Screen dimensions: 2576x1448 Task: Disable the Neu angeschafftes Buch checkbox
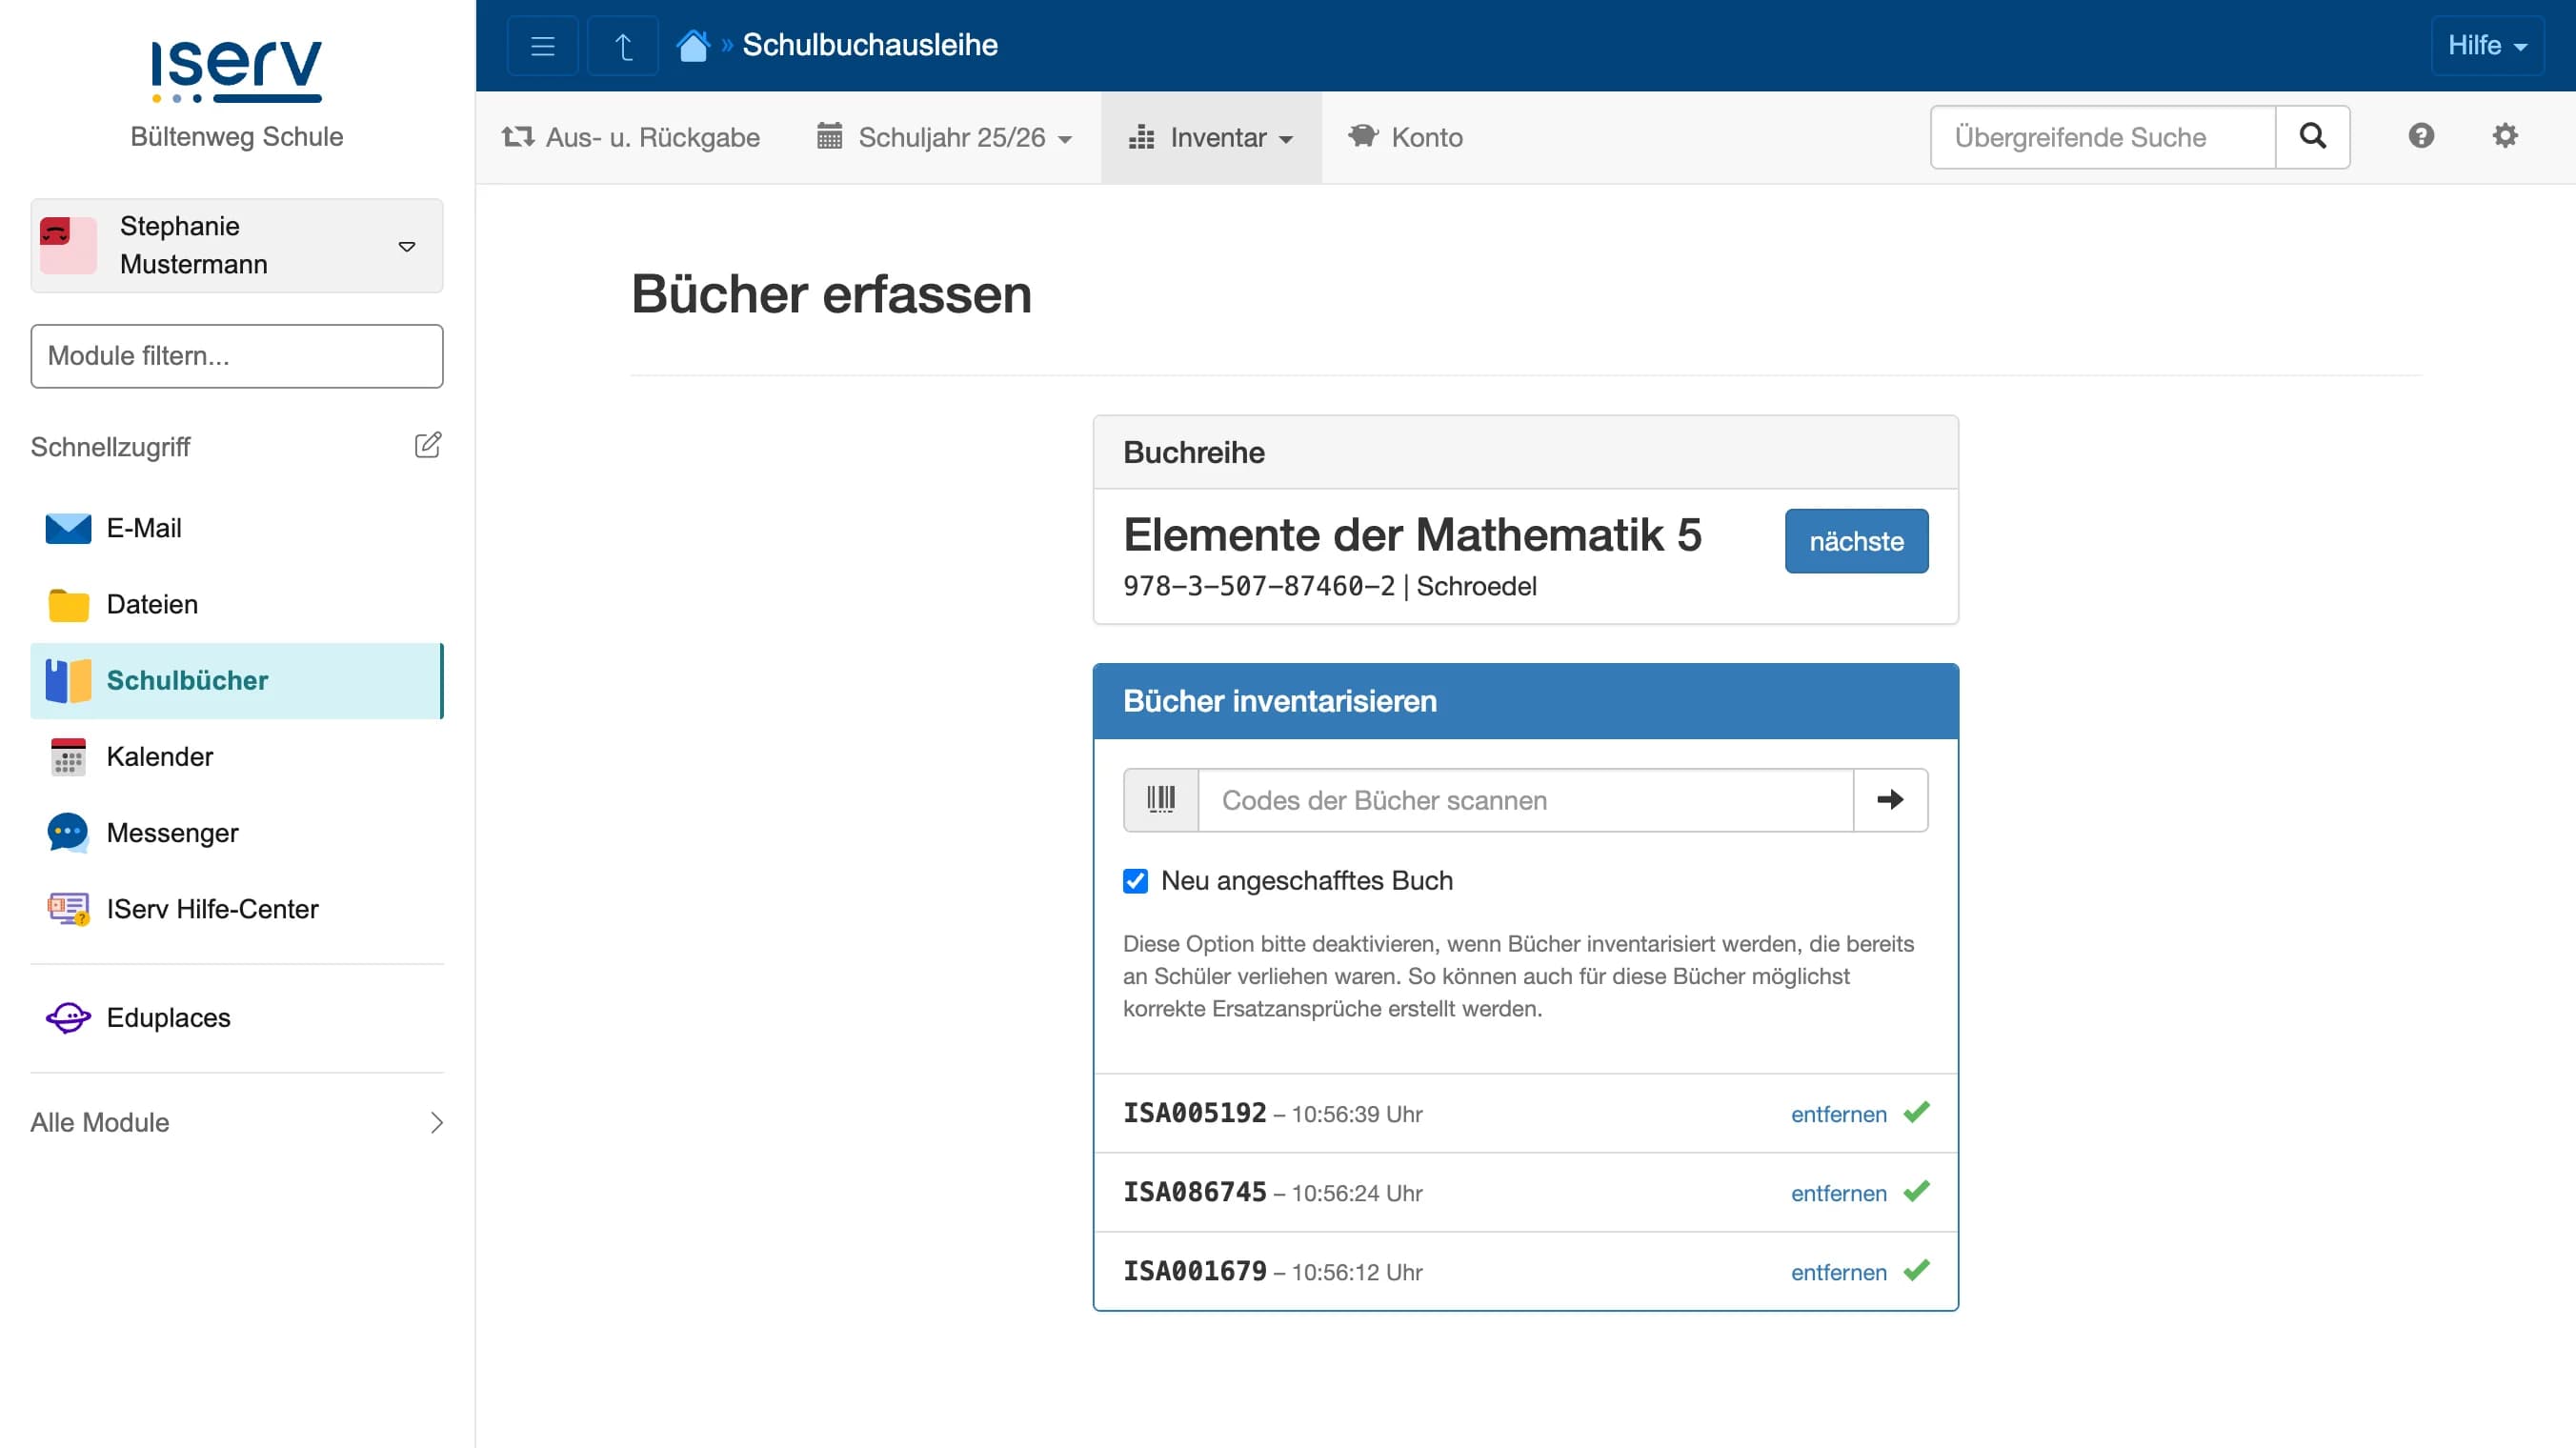pos(1134,881)
